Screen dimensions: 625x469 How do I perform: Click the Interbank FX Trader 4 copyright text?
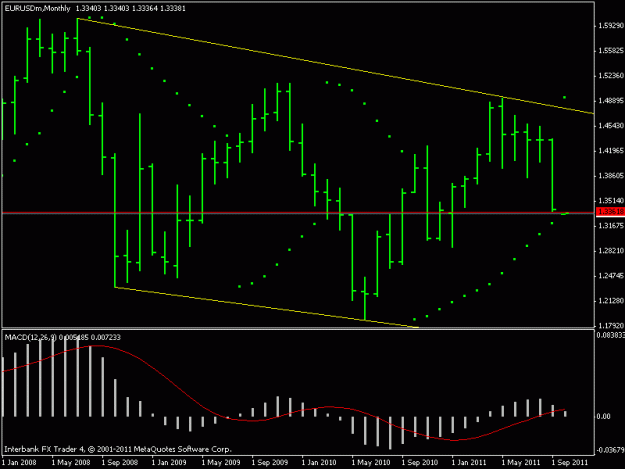click(x=118, y=449)
